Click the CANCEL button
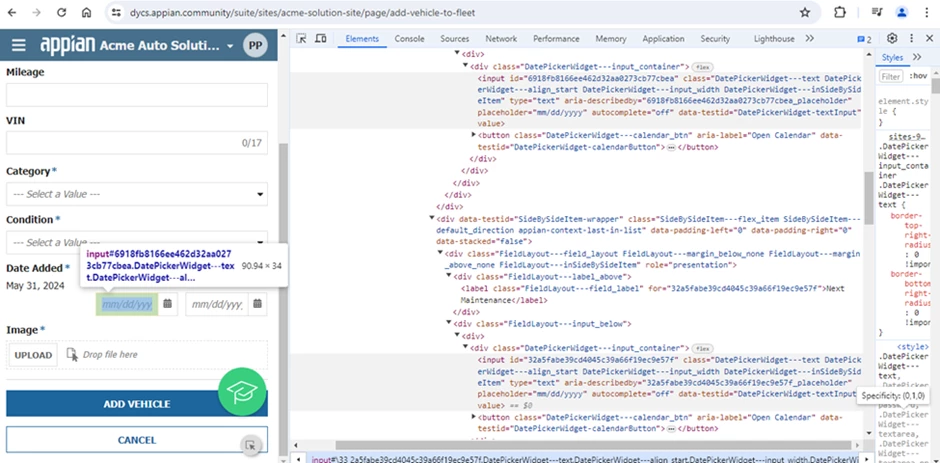The width and height of the screenshot is (940, 463). 137,440
